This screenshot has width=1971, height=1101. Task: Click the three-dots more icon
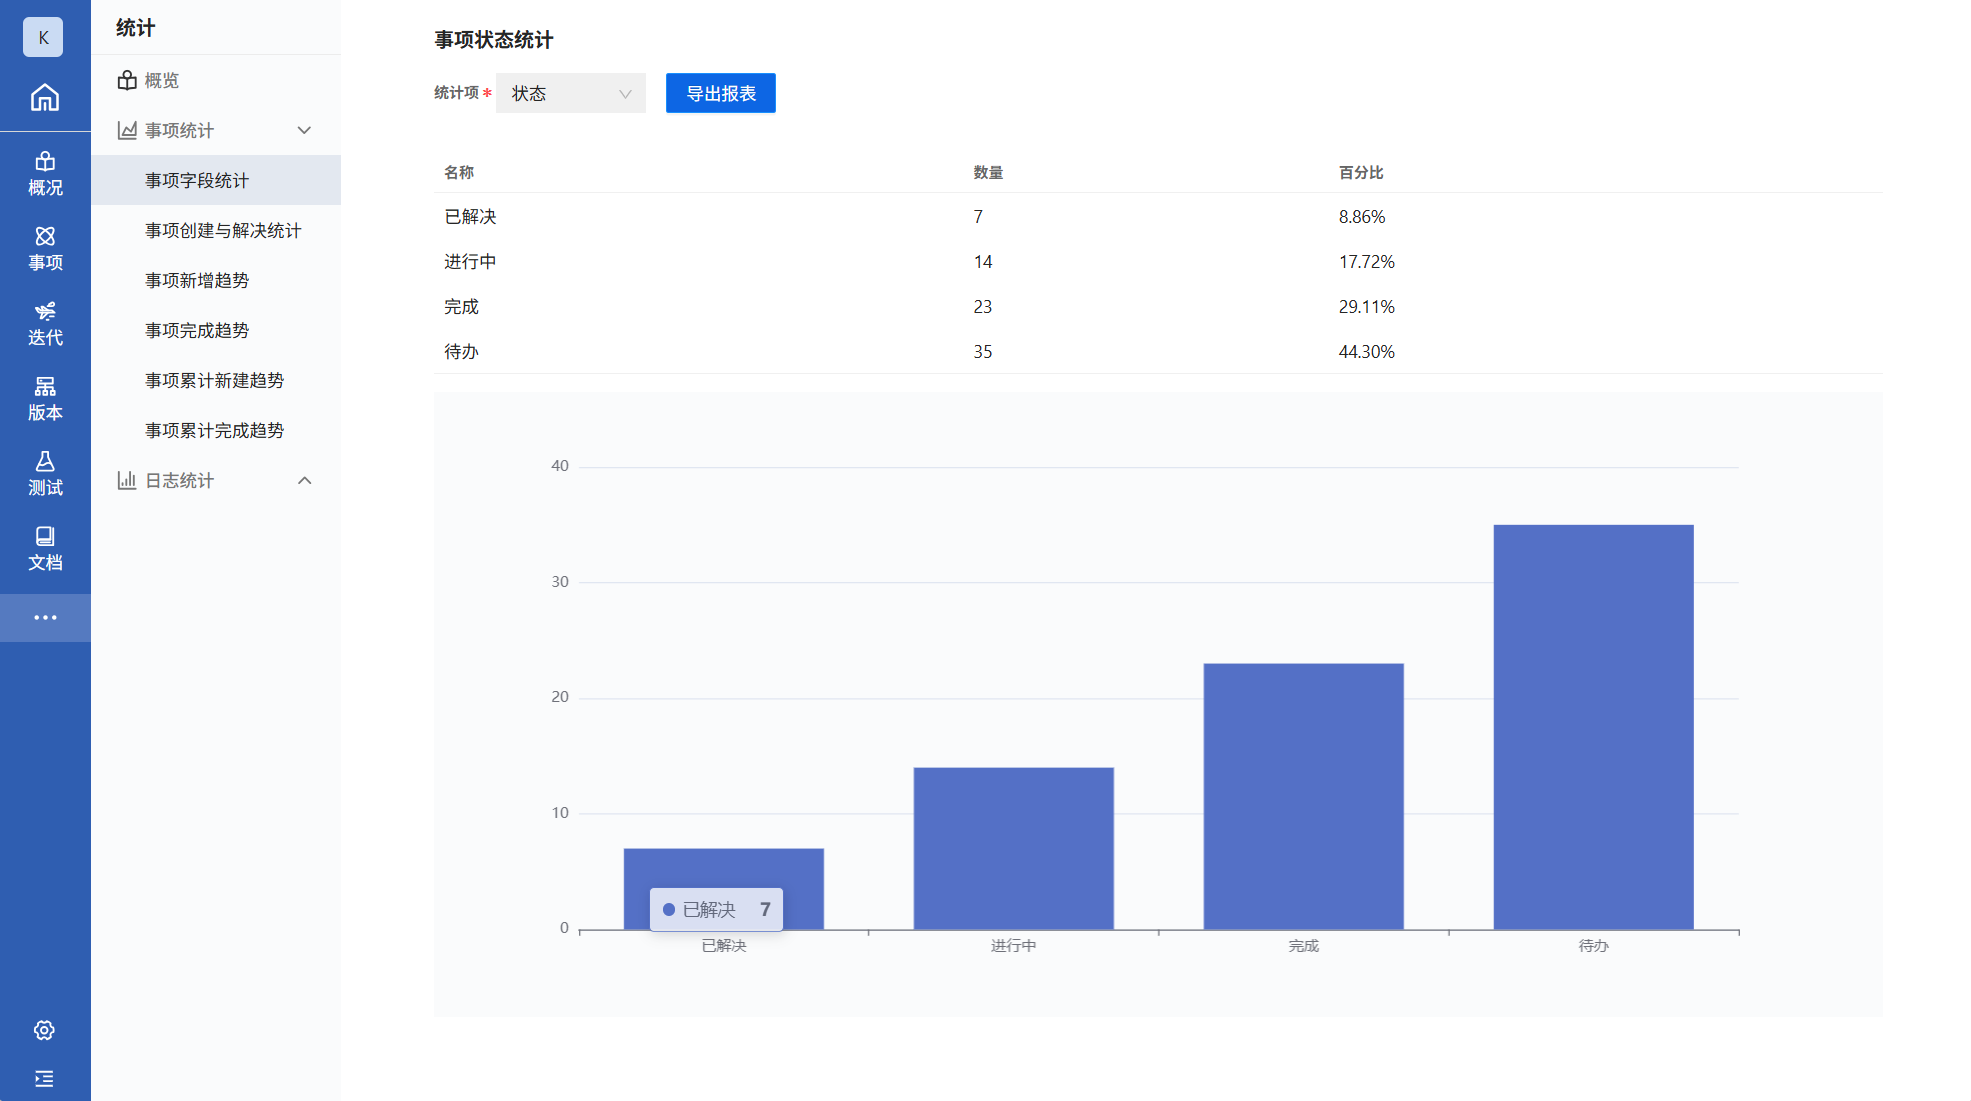coord(45,617)
